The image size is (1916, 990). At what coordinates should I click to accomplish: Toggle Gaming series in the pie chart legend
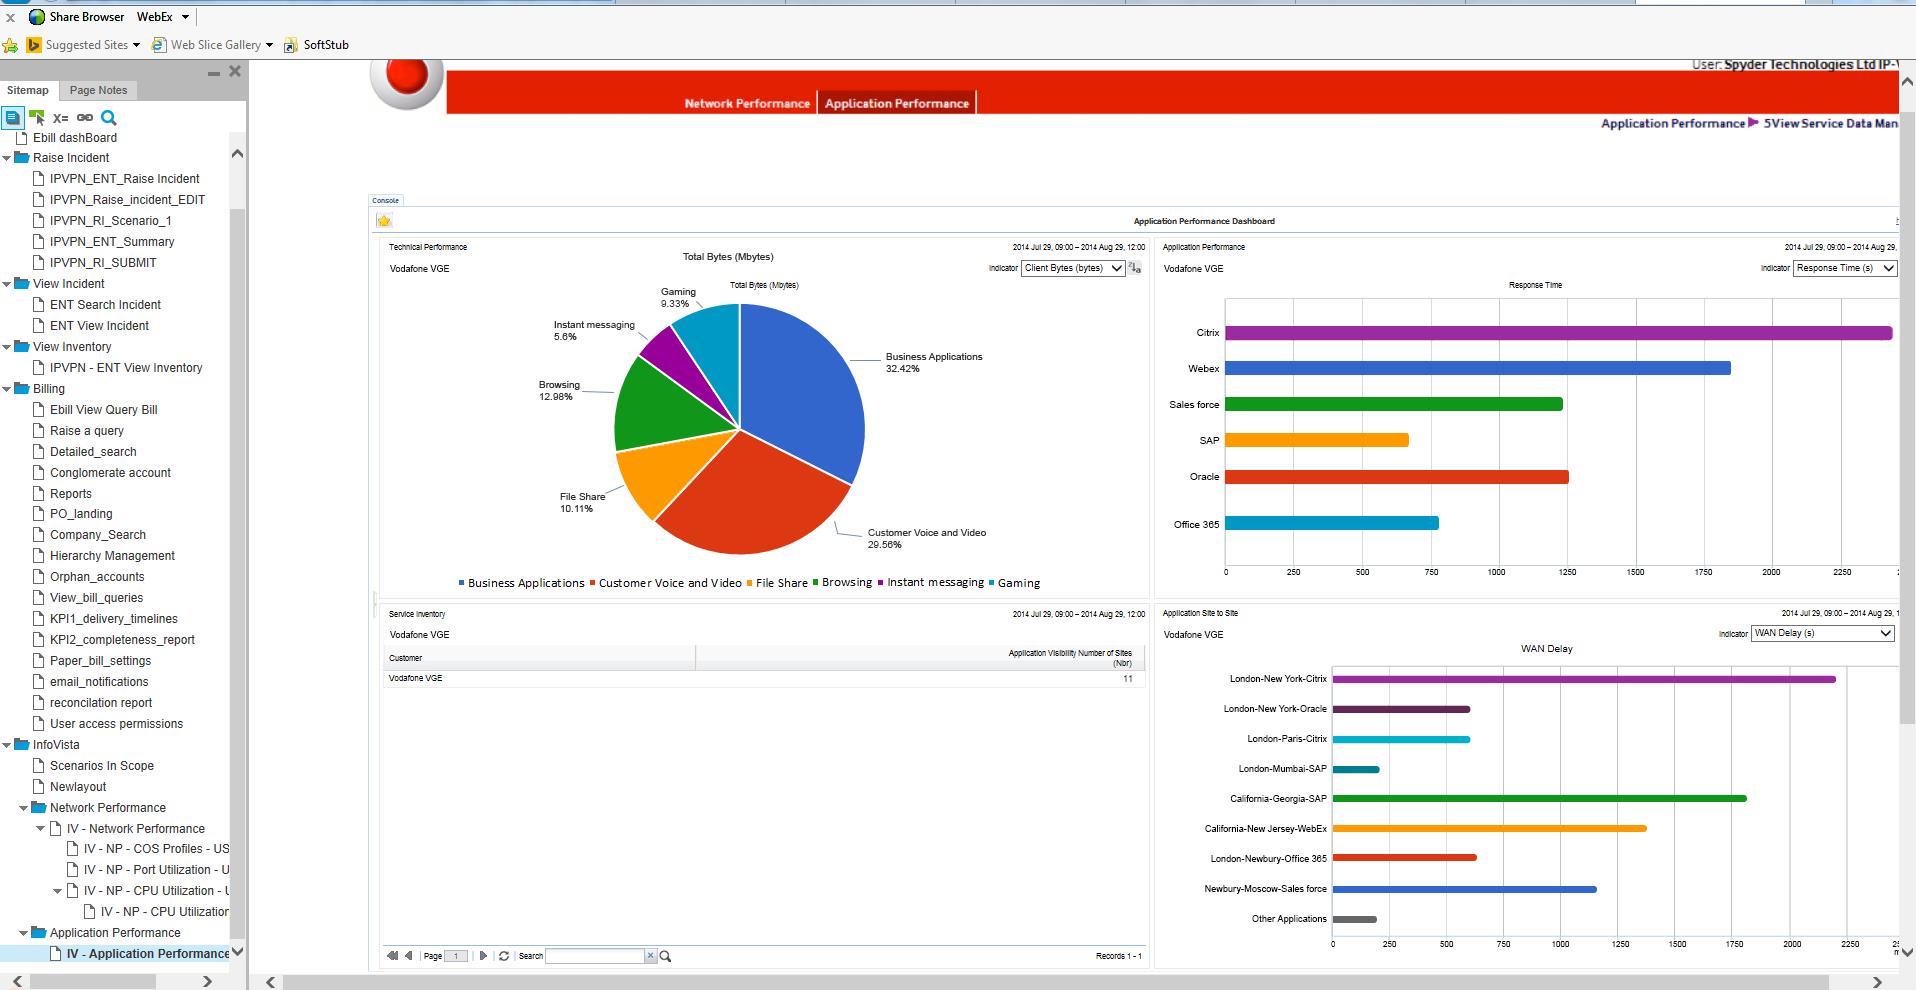click(1018, 583)
